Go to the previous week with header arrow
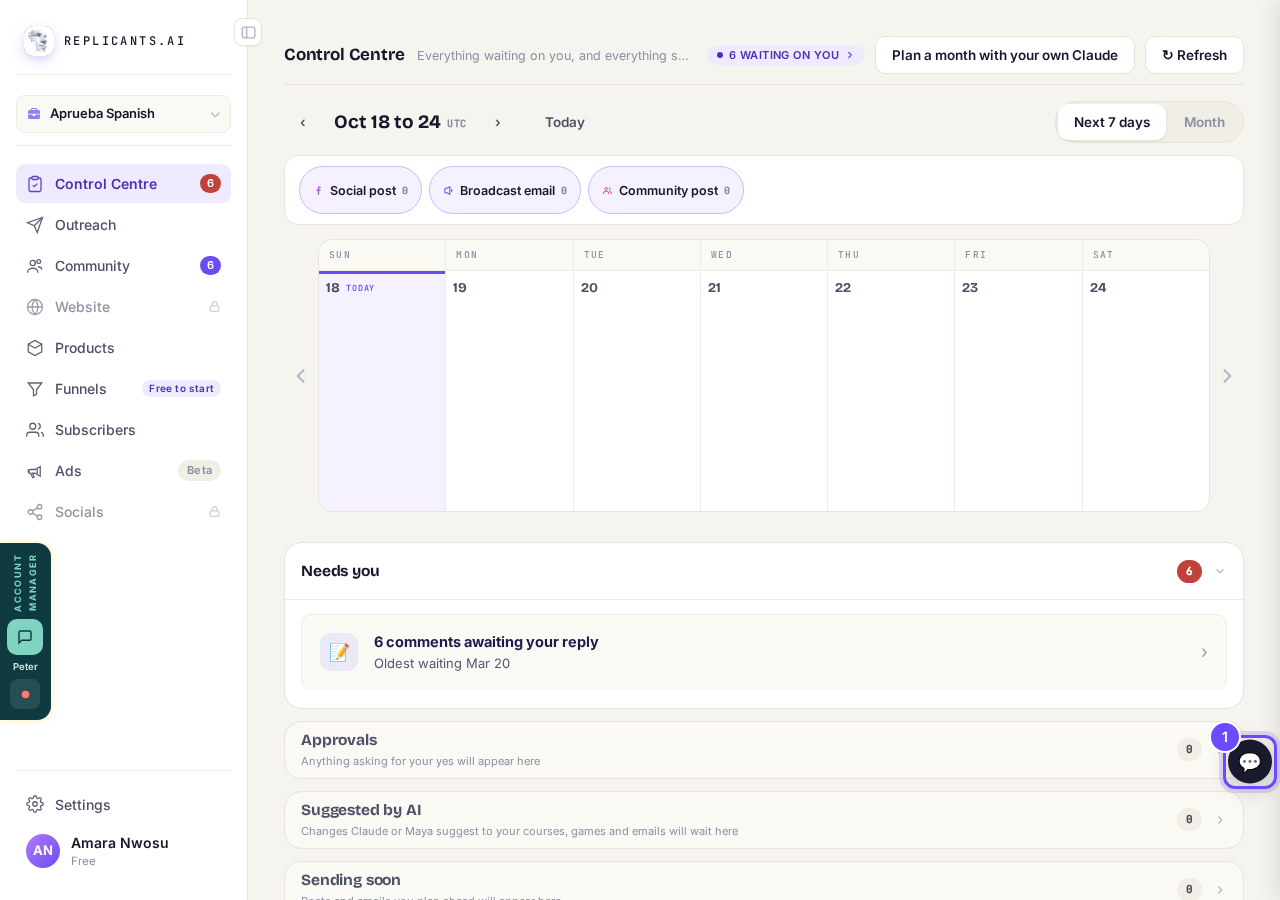Screen dimensions: 1280x900 pyautogui.click(x=303, y=123)
